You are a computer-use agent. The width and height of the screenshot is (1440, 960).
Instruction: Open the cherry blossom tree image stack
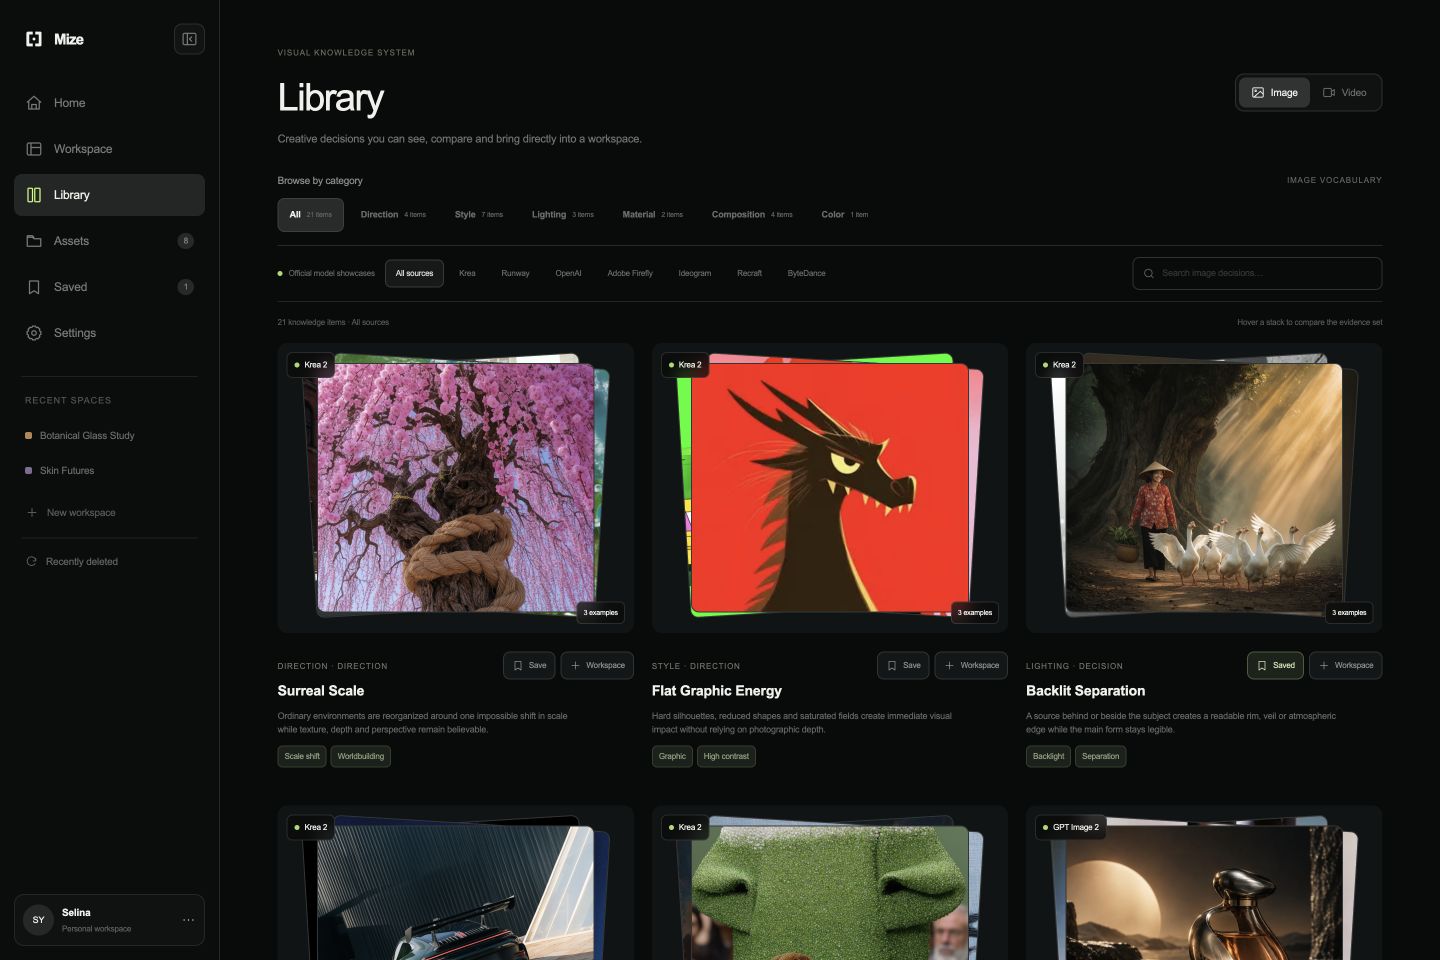456,488
